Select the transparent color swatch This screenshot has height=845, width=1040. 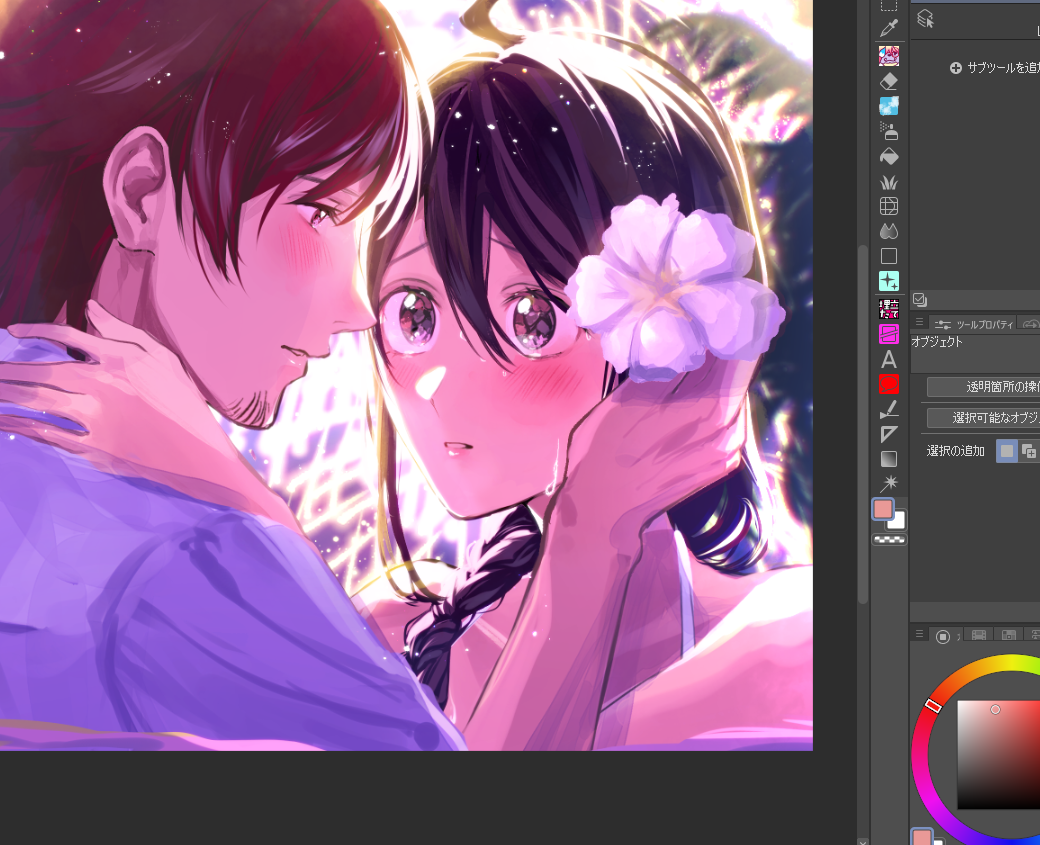point(889,540)
